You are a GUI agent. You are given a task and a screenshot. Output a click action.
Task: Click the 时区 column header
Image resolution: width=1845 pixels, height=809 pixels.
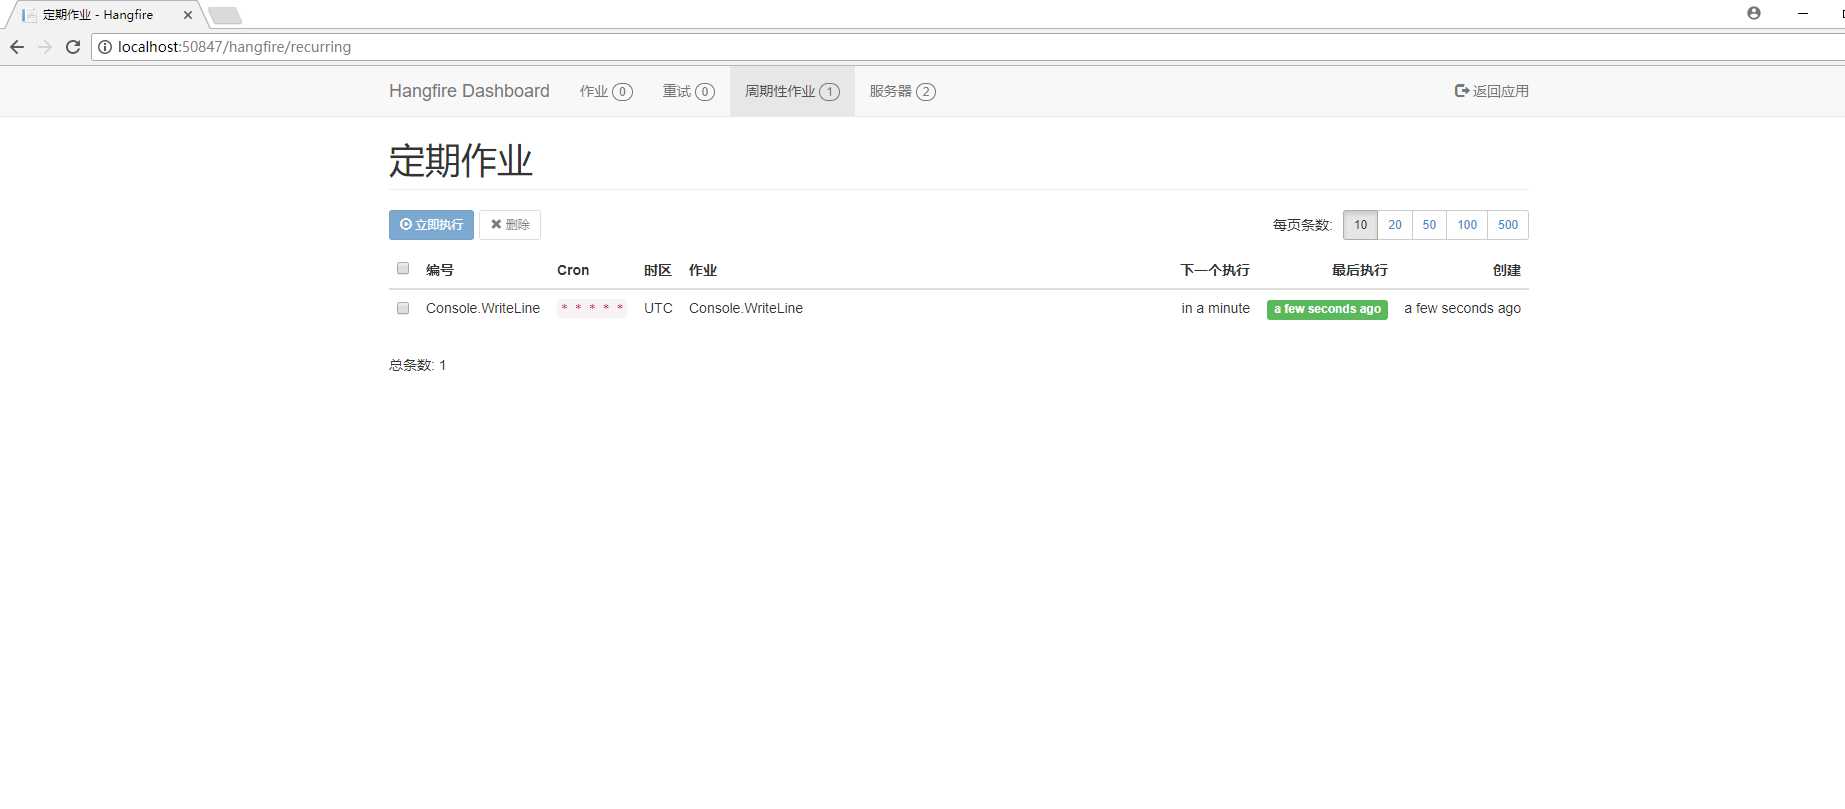coord(658,270)
